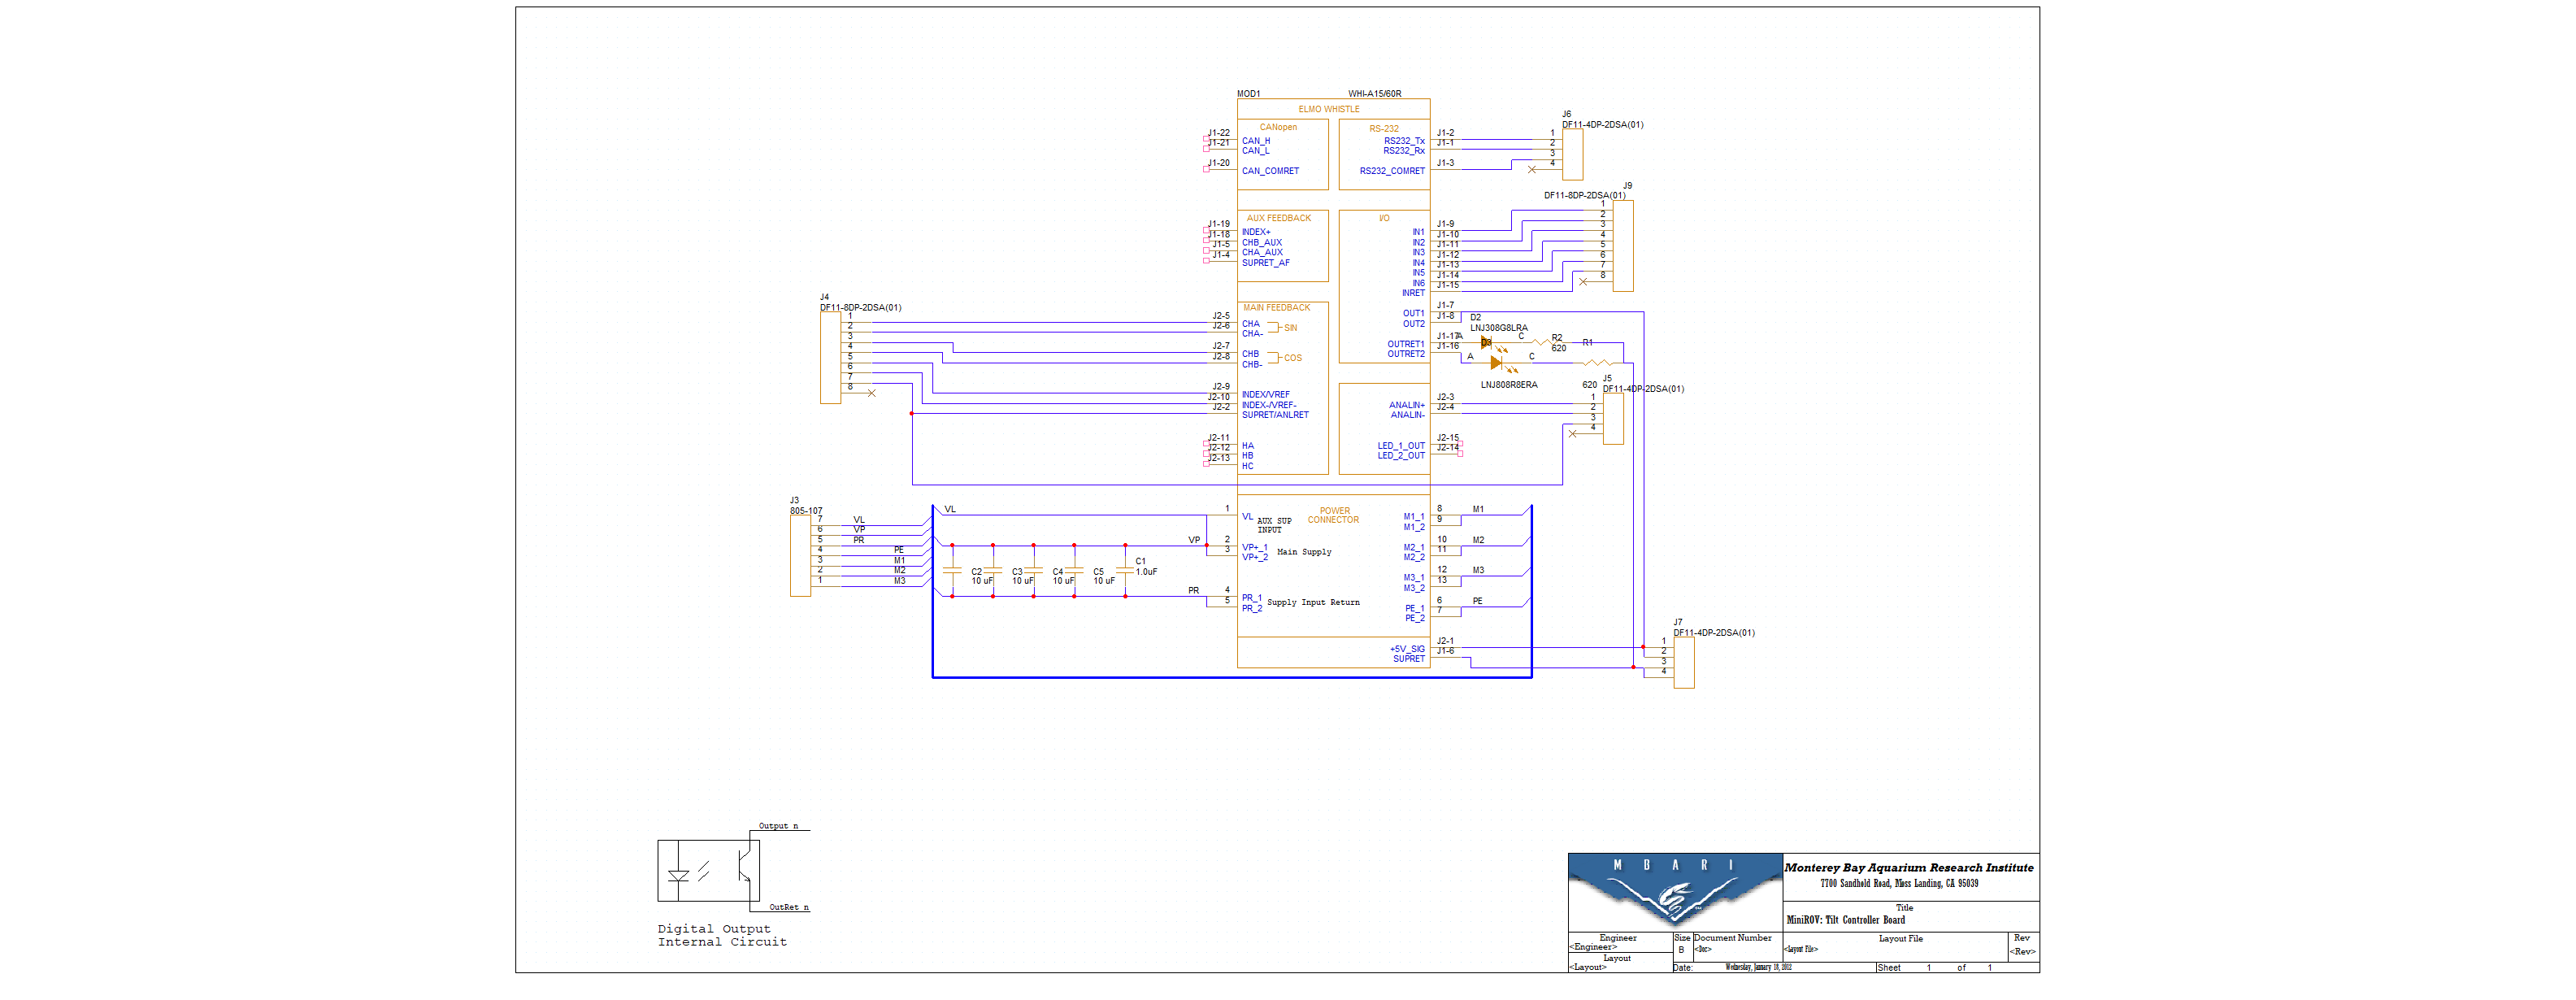Click the LED_1_OUT pin label

click(1401, 446)
